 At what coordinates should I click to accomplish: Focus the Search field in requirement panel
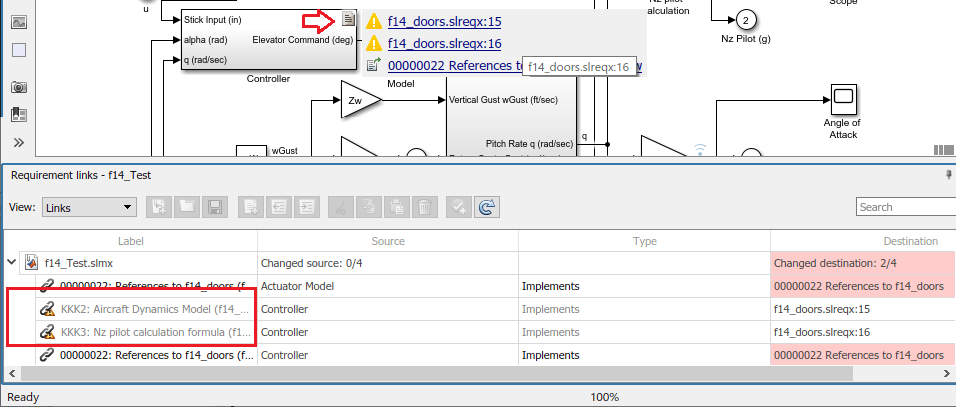(x=906, y=207)
